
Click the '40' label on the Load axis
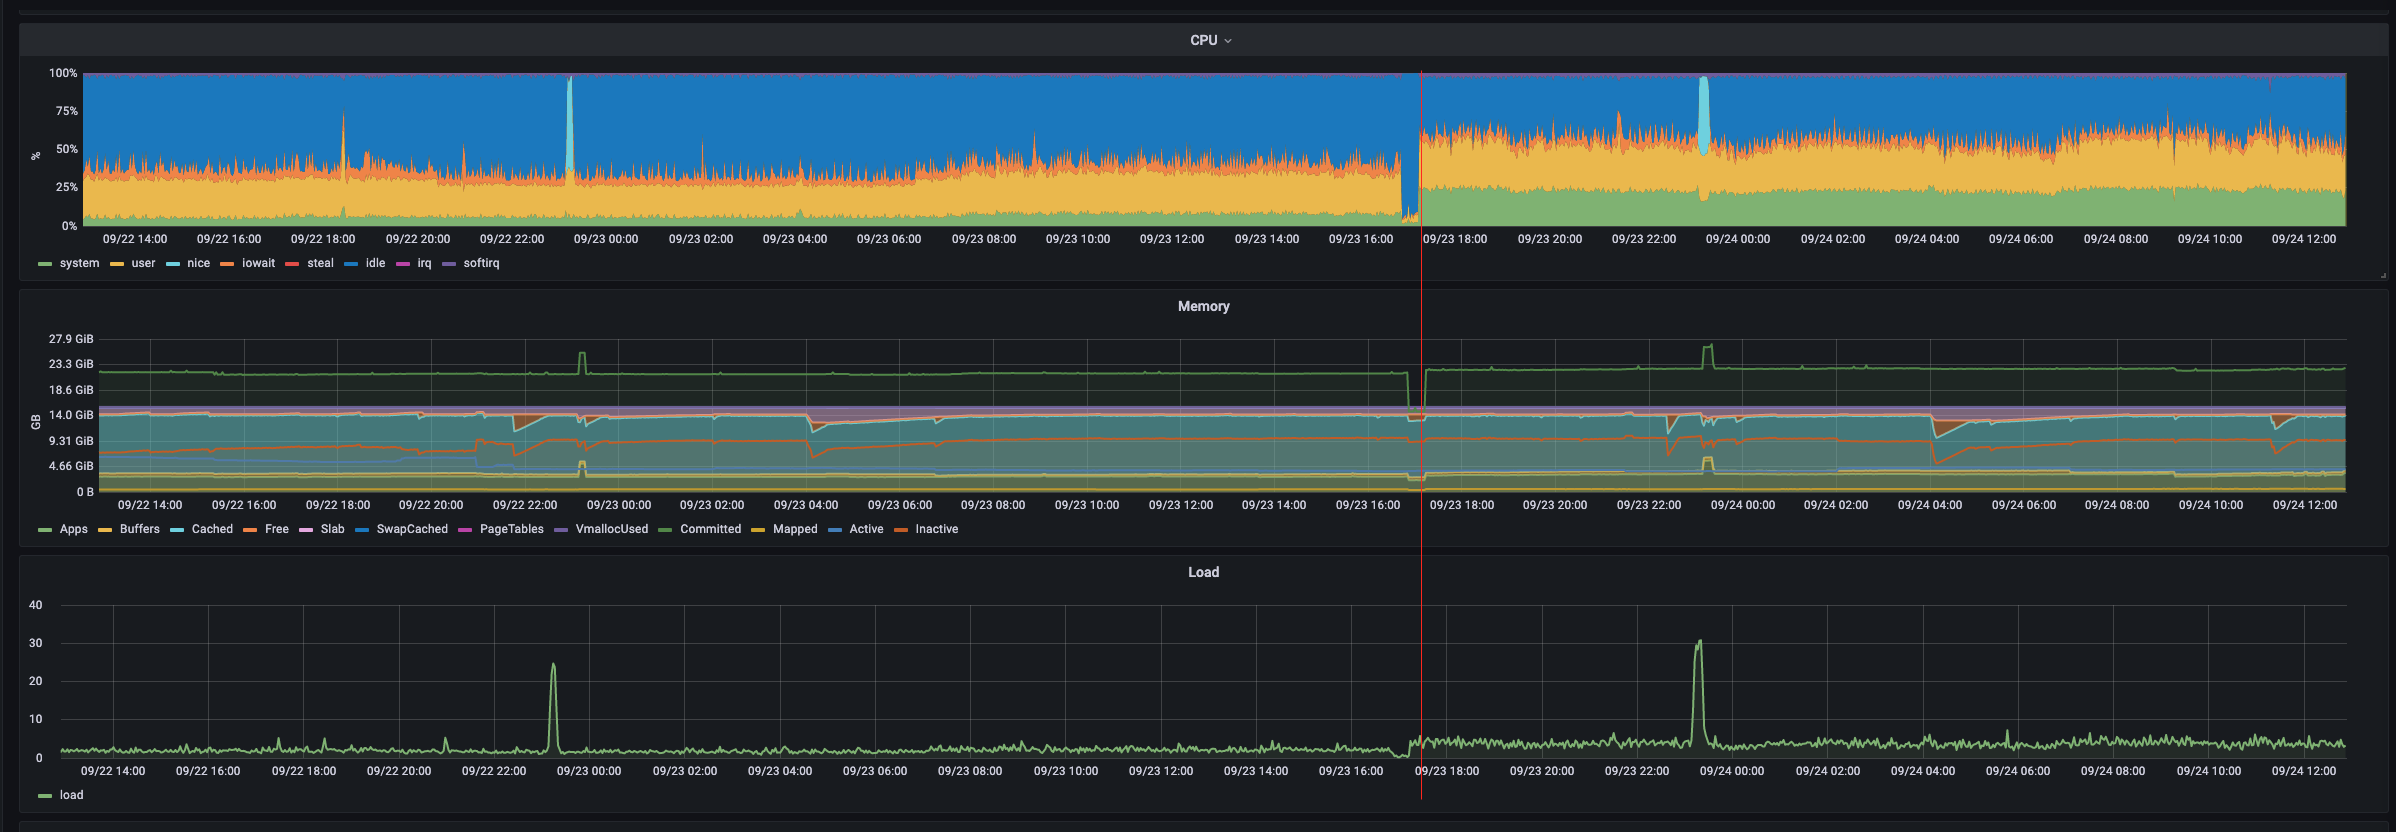36,605
